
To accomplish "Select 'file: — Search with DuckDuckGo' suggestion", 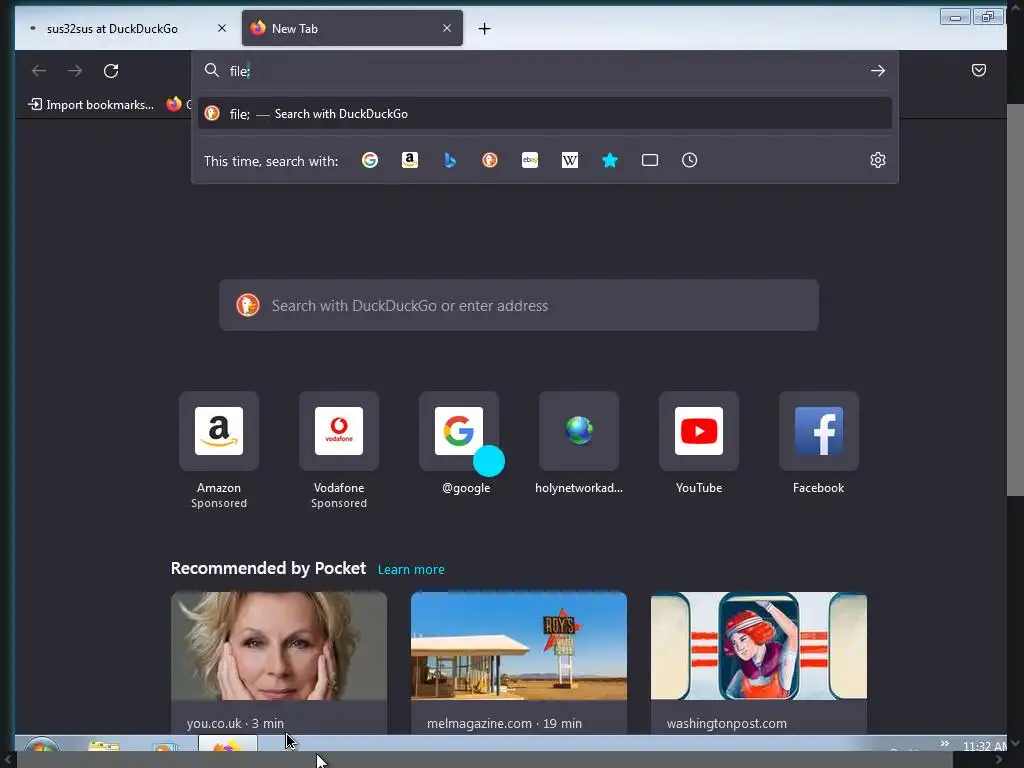I will (545, 114).
